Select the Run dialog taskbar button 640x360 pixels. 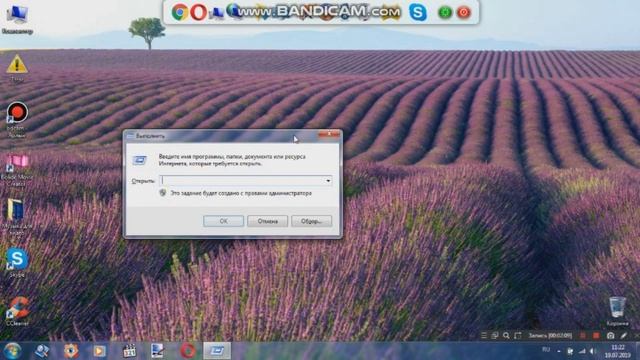click(217, 351)
